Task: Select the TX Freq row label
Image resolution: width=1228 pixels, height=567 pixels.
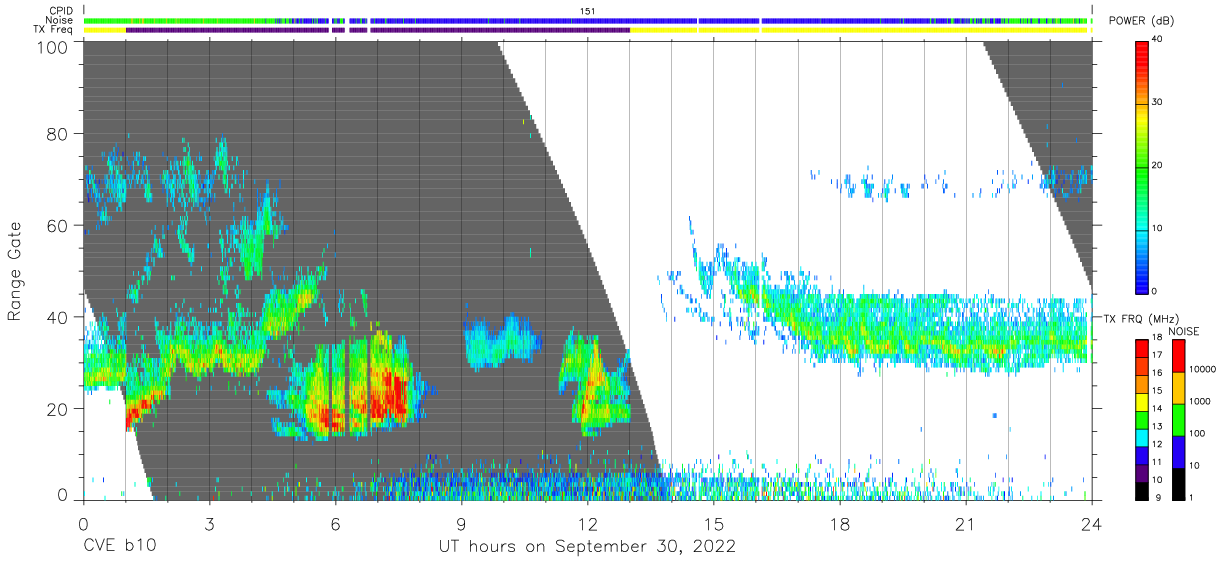Action: pyautogui.click(x=55, y=30)
